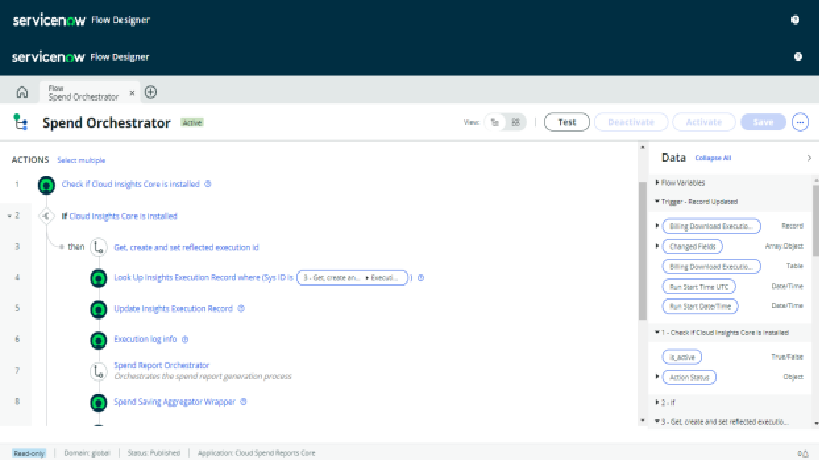Click the status bar right corner icon
The height and width of the screenshot is (460, 819).
pyautogui.click(x=803, y=454)
